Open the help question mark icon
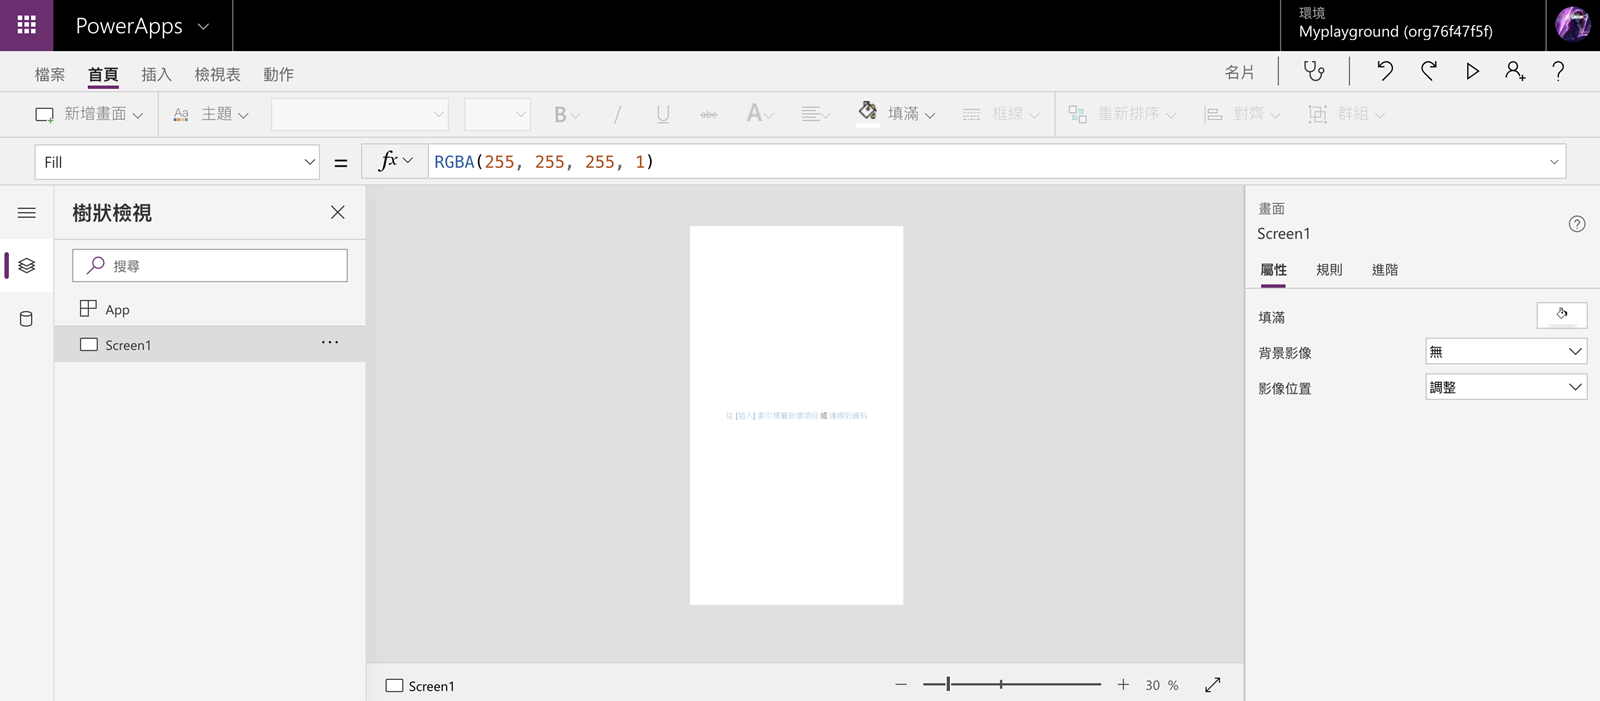 1558,71
